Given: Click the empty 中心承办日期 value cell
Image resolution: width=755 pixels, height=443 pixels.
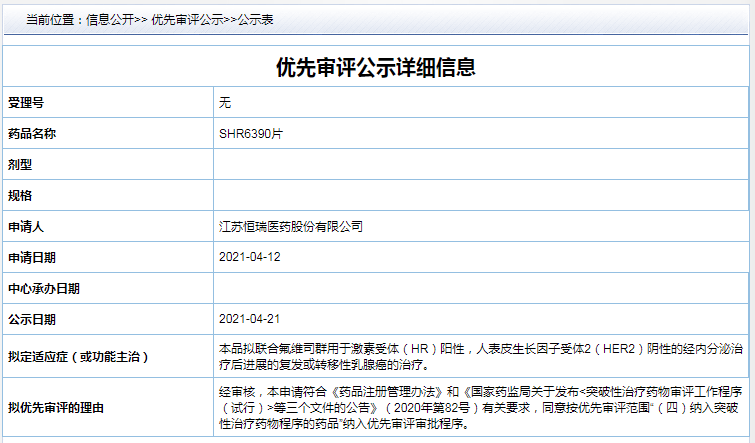Looking at the screenshot, I should tap(481, 288).
